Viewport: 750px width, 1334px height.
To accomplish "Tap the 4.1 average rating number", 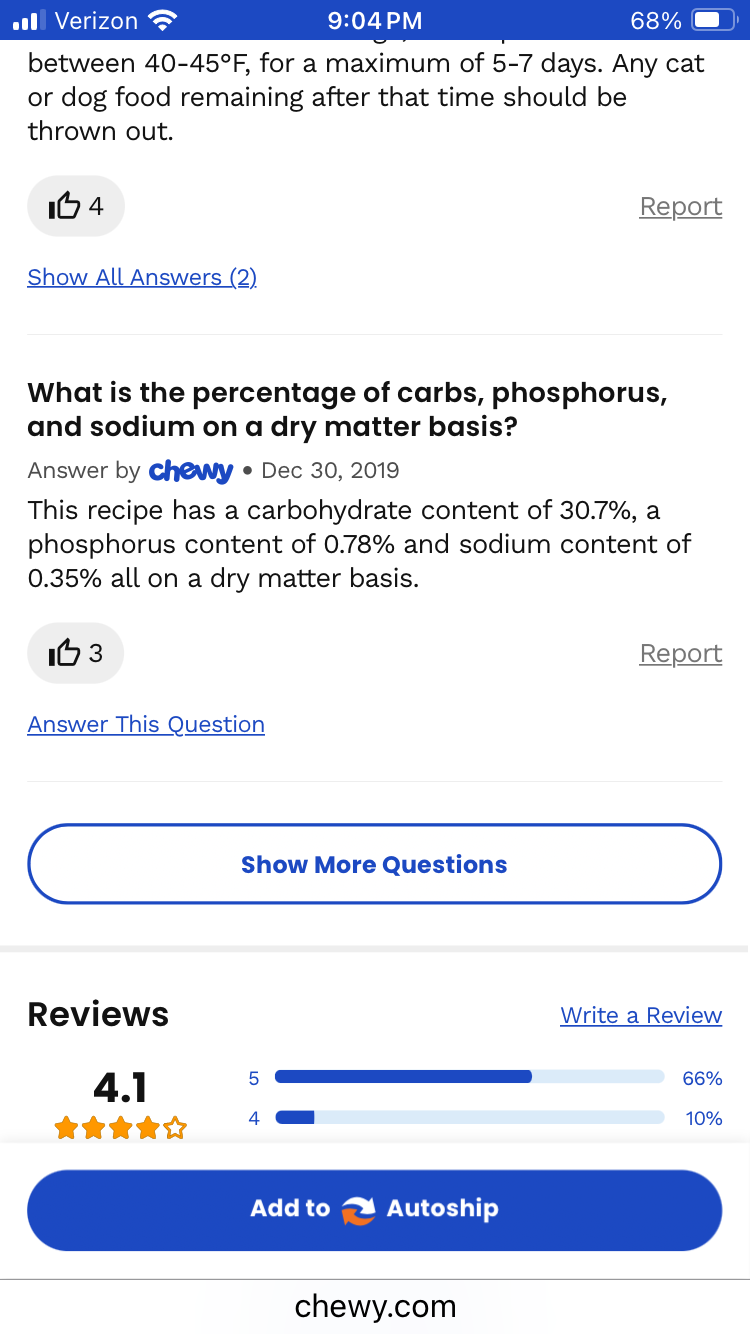I will [120, 1086].
